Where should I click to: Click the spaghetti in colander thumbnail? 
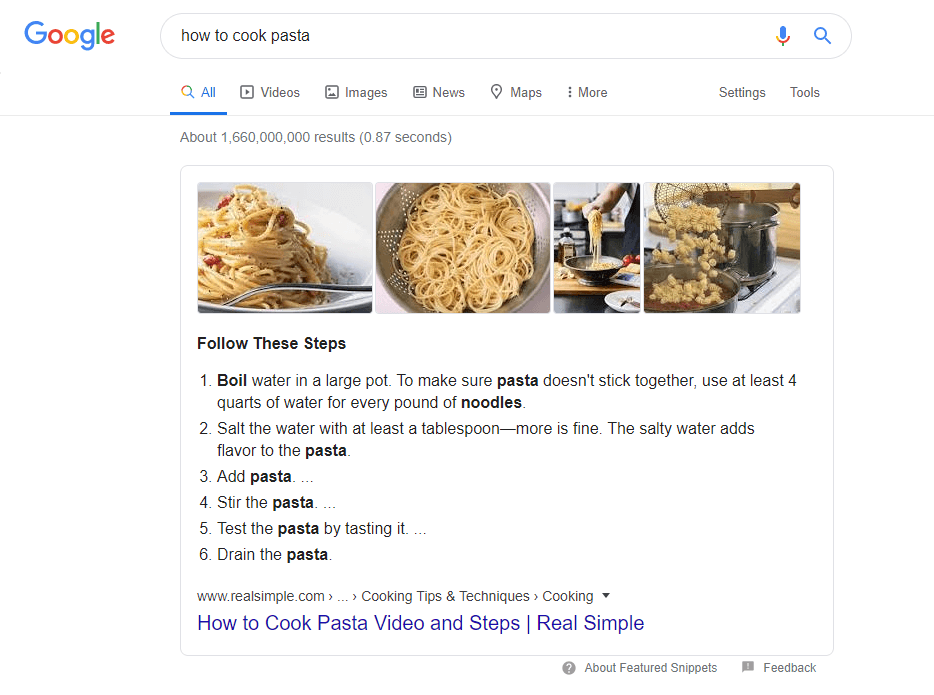463,247
